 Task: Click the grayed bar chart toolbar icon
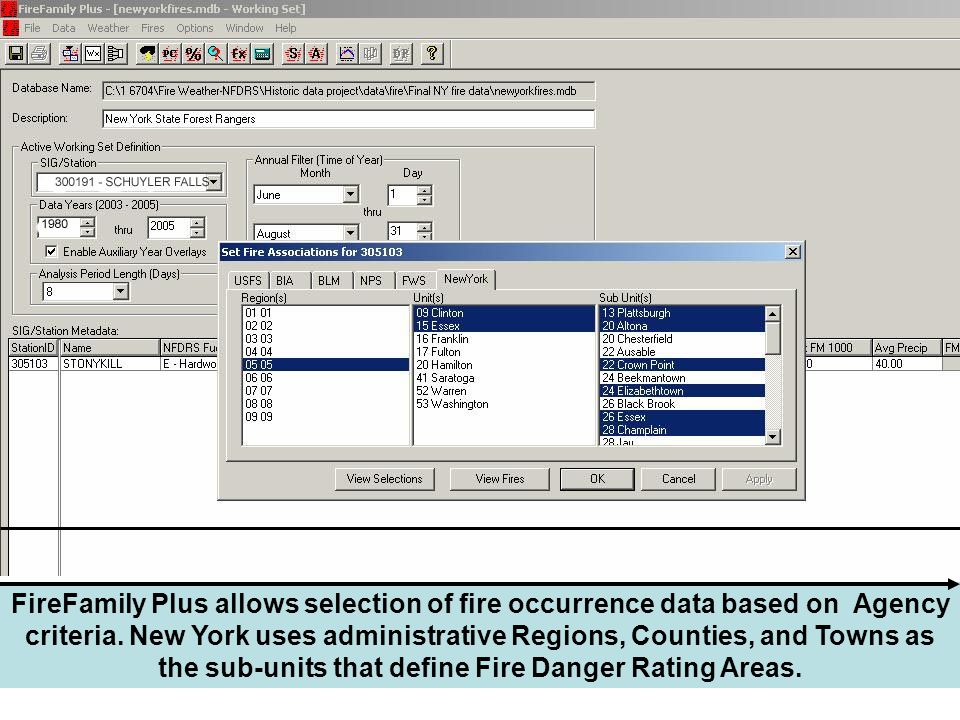(370, 54)
